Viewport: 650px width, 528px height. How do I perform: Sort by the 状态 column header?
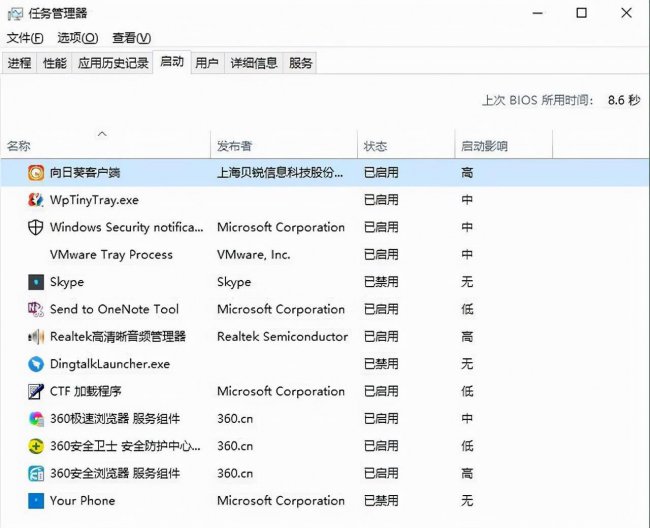tap(406, 144)
